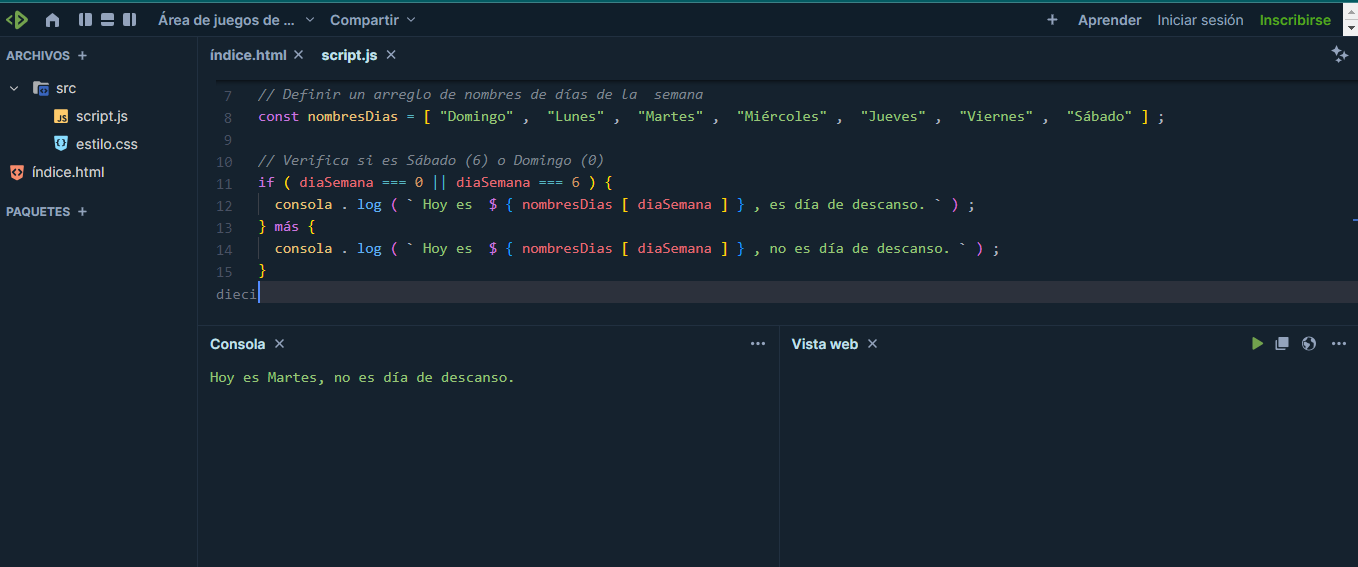Screen dimensions: 1358x567
Task: Click the plus icon next to Aprender
Action: pos(1052,20)
